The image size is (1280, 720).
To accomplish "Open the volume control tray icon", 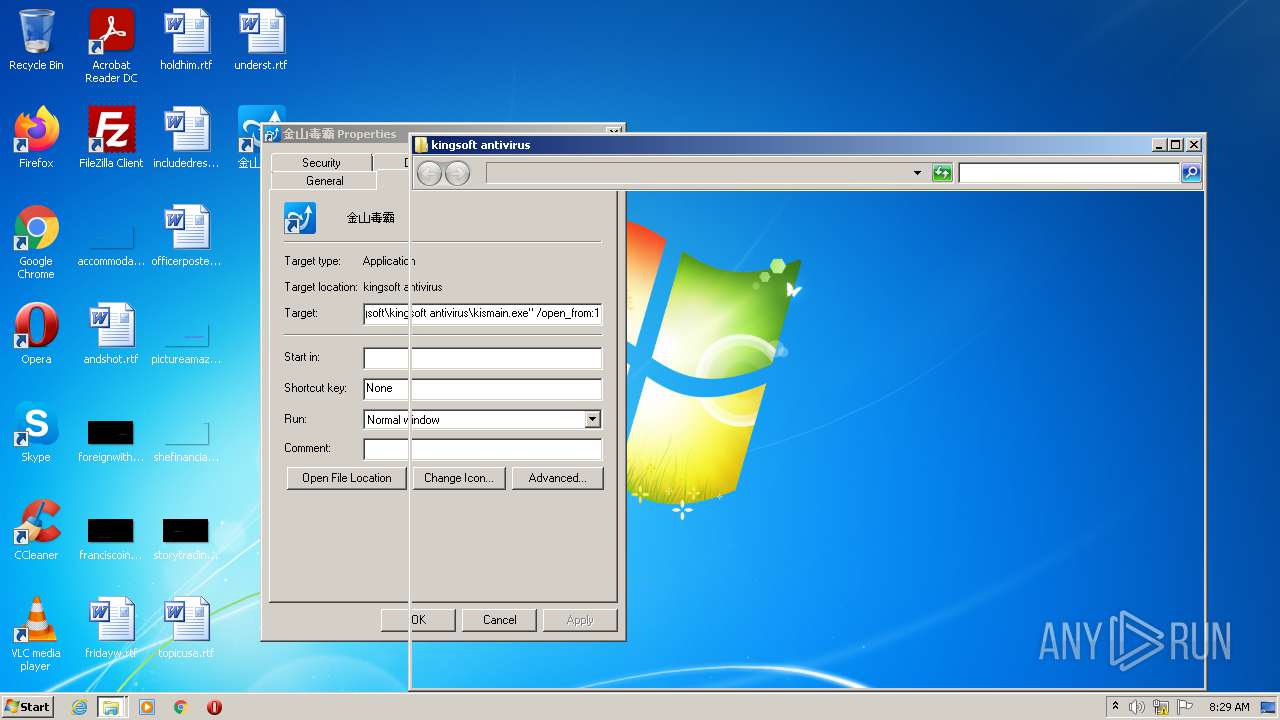I will pos(1137,707).
